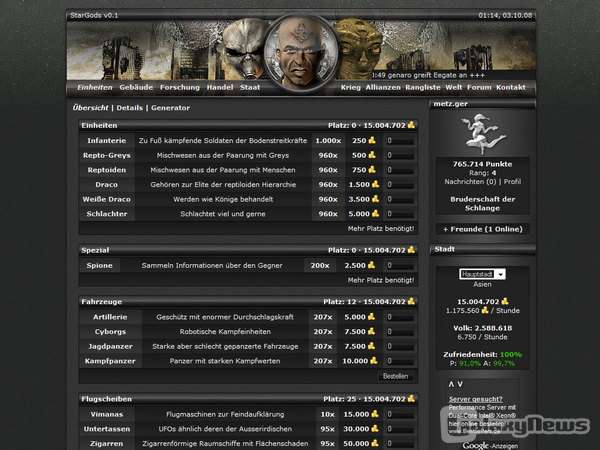The height and width of the screenshot is (450, 600).
Task: Go to the Forschung section
Action: tap(179, 87)
